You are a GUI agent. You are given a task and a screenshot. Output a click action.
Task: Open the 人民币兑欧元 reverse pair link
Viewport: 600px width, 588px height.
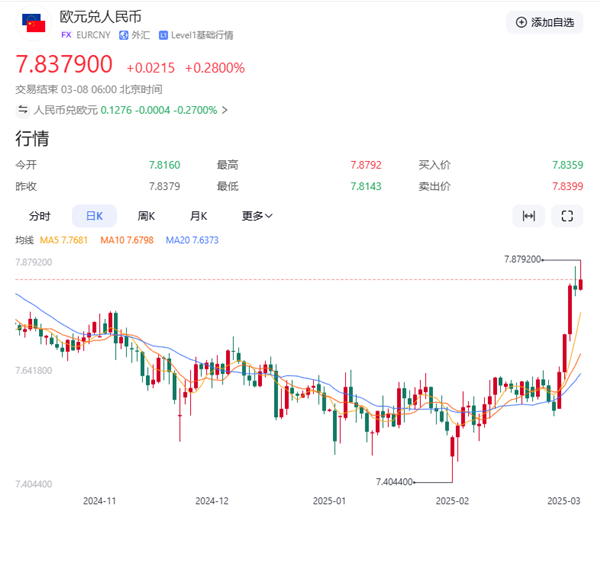pyautogui.click(x=64, y=110)
